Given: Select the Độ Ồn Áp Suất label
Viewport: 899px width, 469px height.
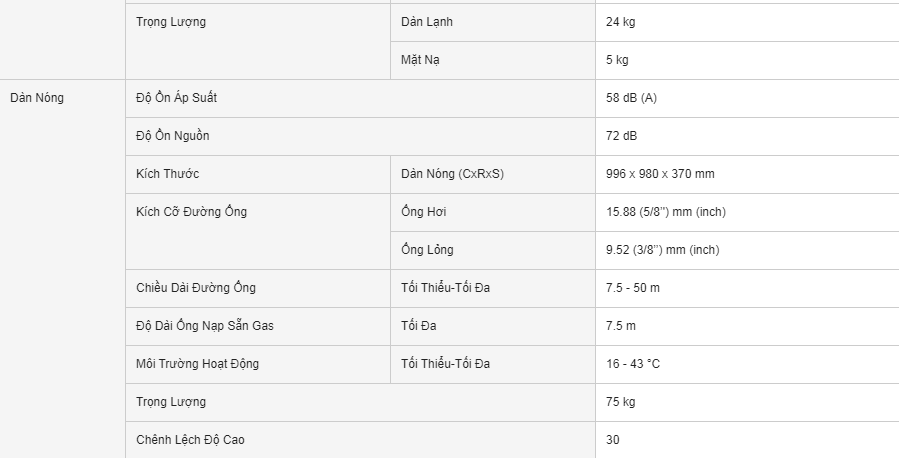Looking at the screenshot, I should point(176,98).
